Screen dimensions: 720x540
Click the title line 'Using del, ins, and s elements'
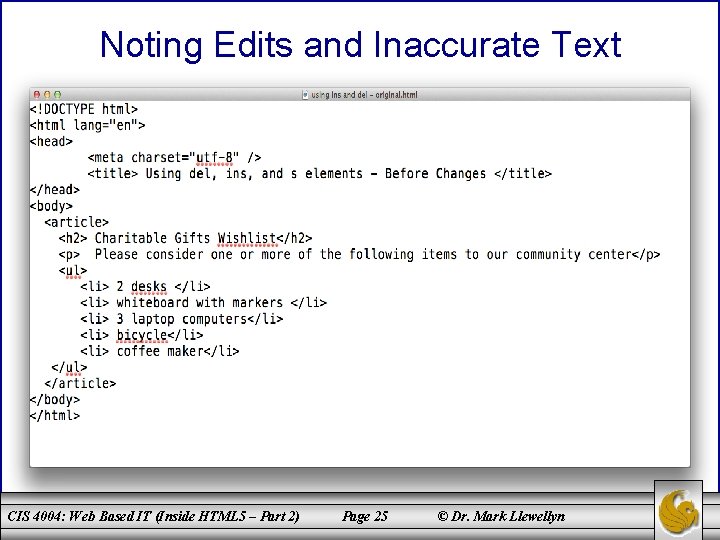[x=320, y=174]
